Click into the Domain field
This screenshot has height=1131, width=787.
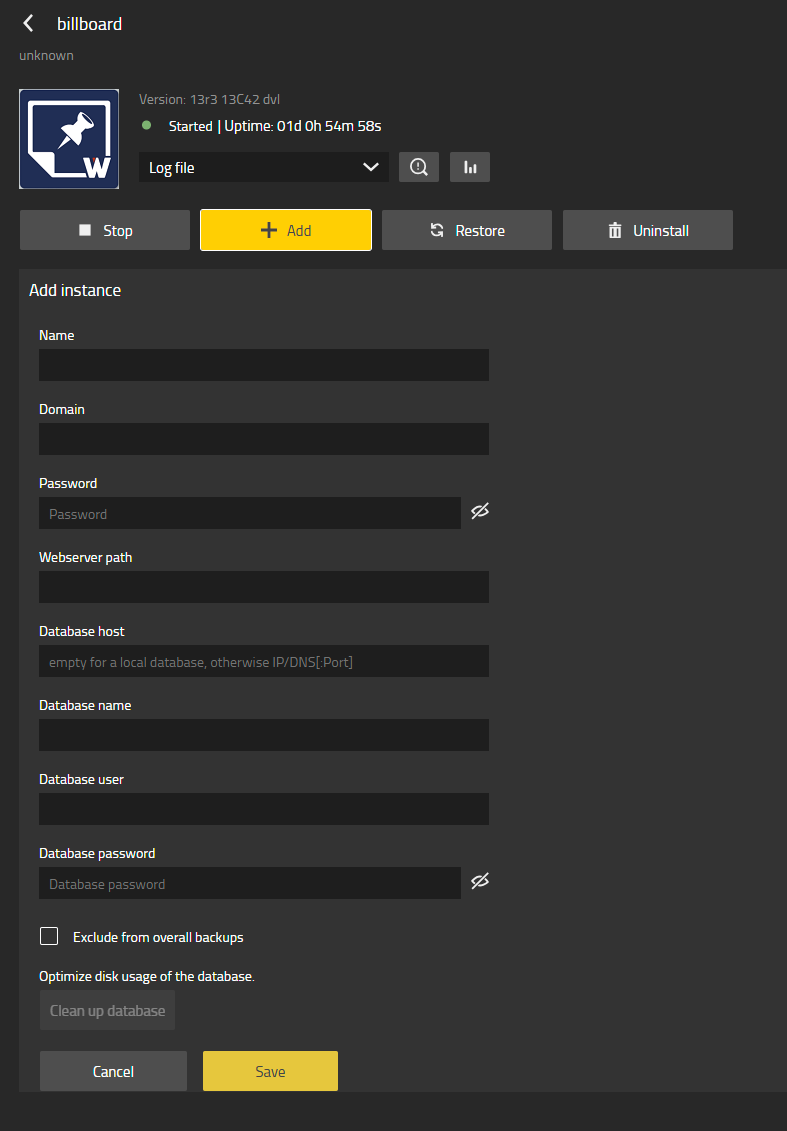pyautogui.click(x=264, y=439)
